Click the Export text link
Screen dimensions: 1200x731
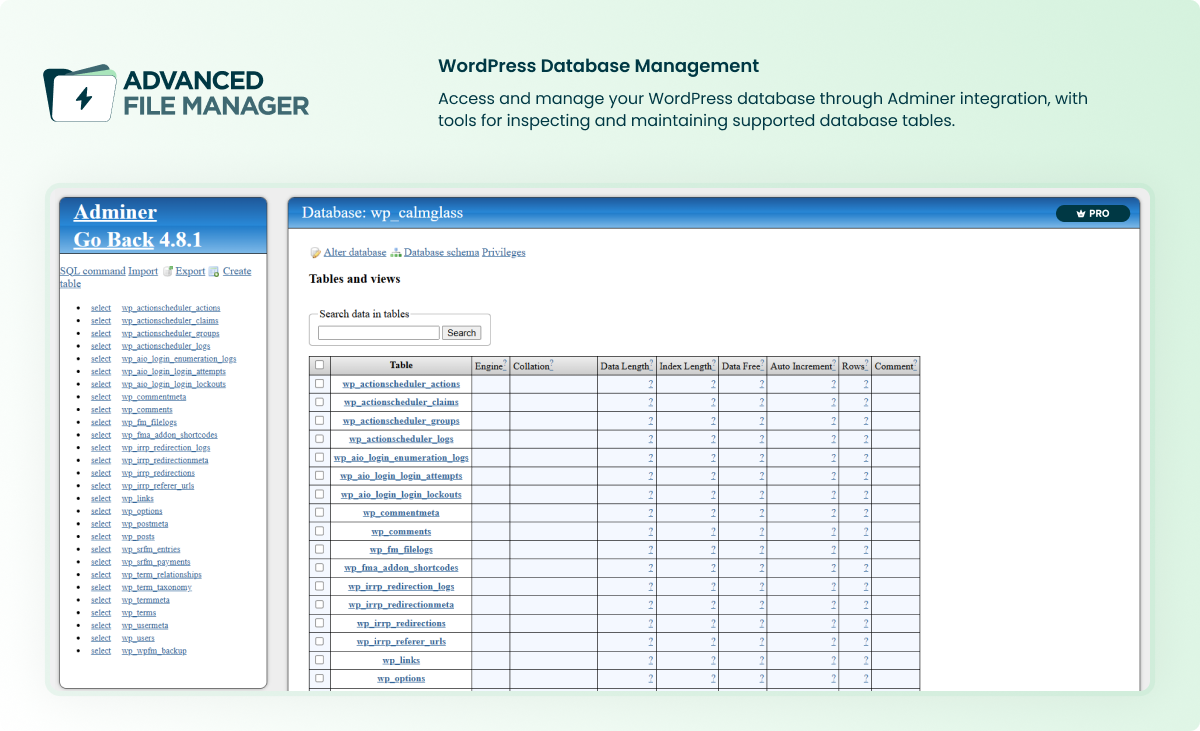[190, 271]
